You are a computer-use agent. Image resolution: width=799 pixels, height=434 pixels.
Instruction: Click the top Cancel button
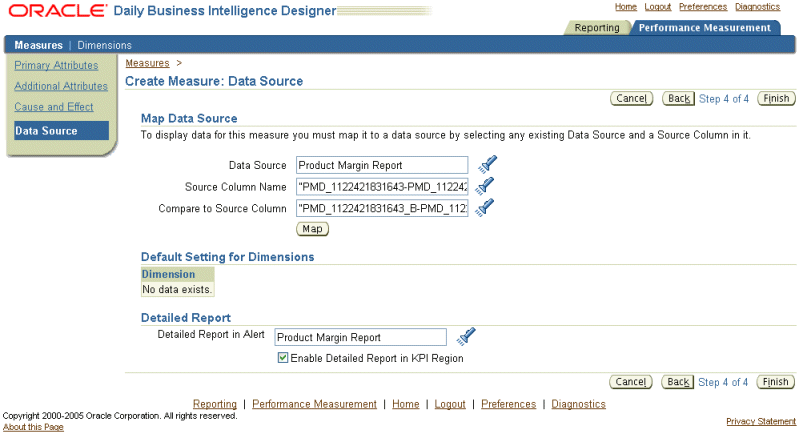tap(631, 98)
